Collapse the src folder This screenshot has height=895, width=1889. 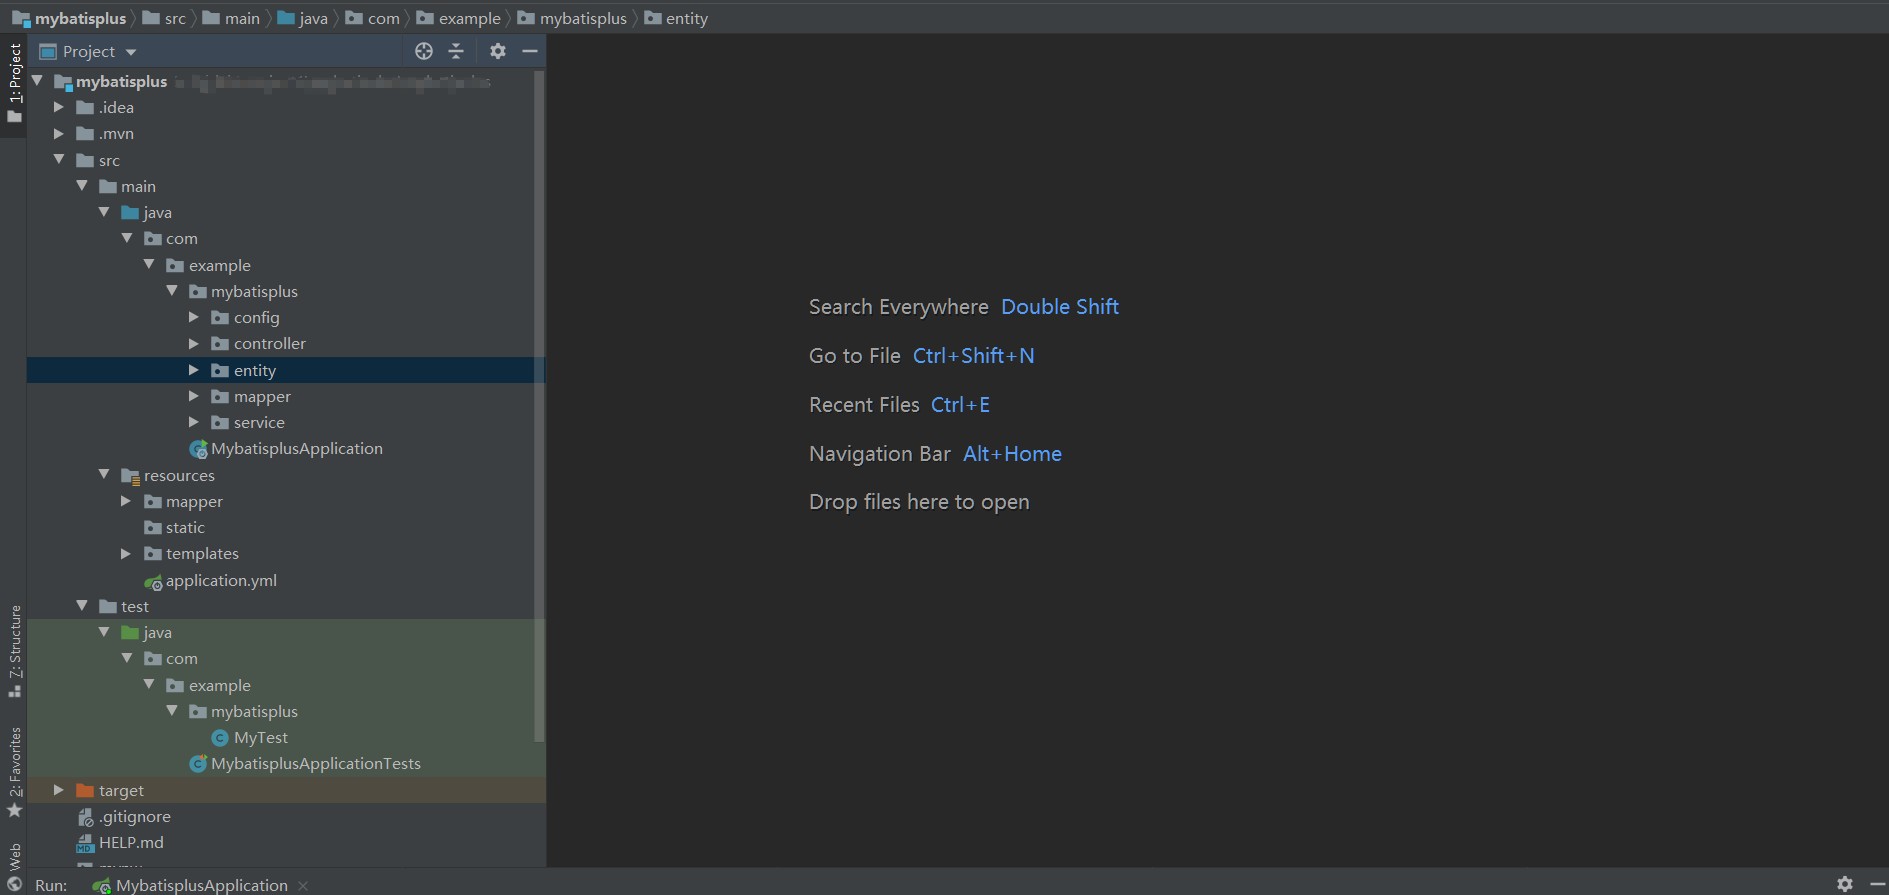tap(59, 159)
